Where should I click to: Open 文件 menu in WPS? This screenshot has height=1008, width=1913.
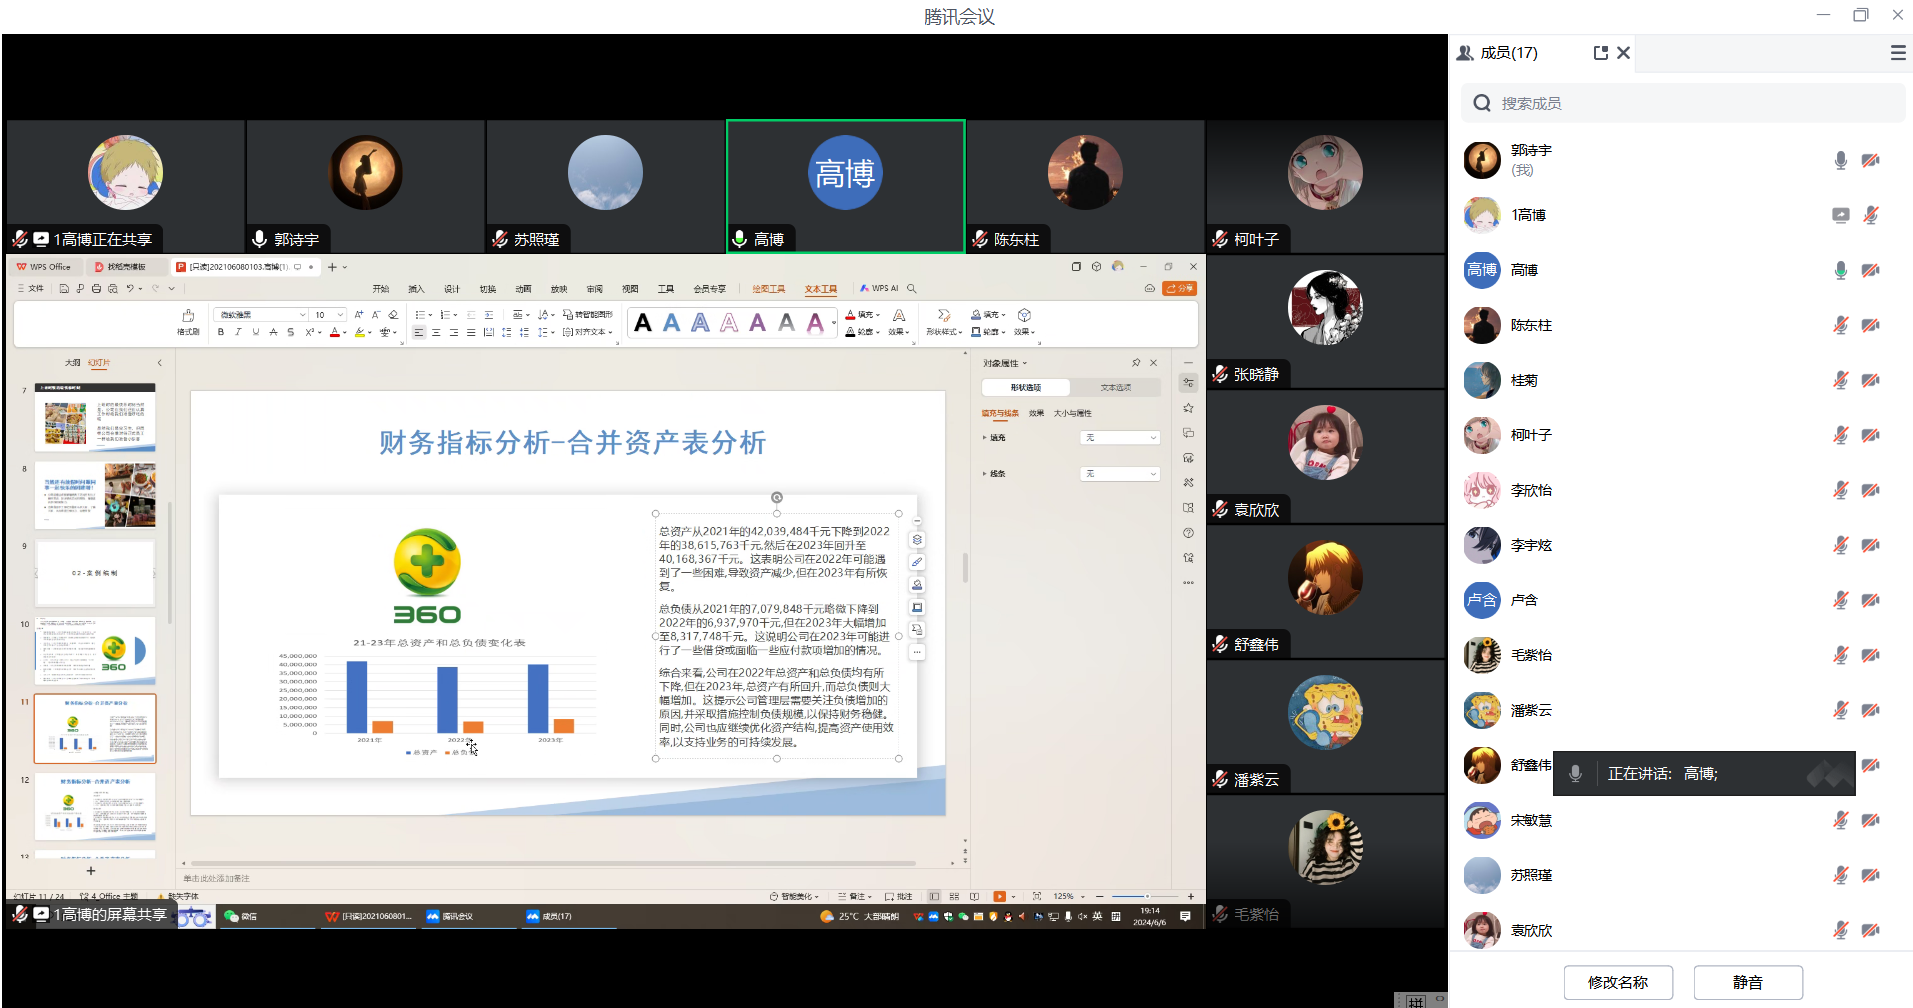(x=31, y=289)
